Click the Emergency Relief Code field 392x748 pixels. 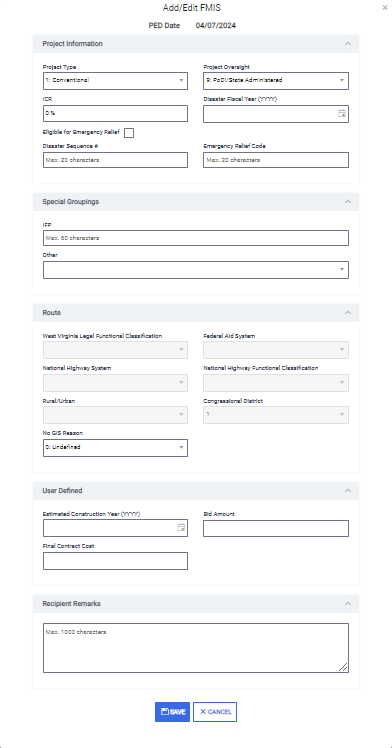(276, 160)
